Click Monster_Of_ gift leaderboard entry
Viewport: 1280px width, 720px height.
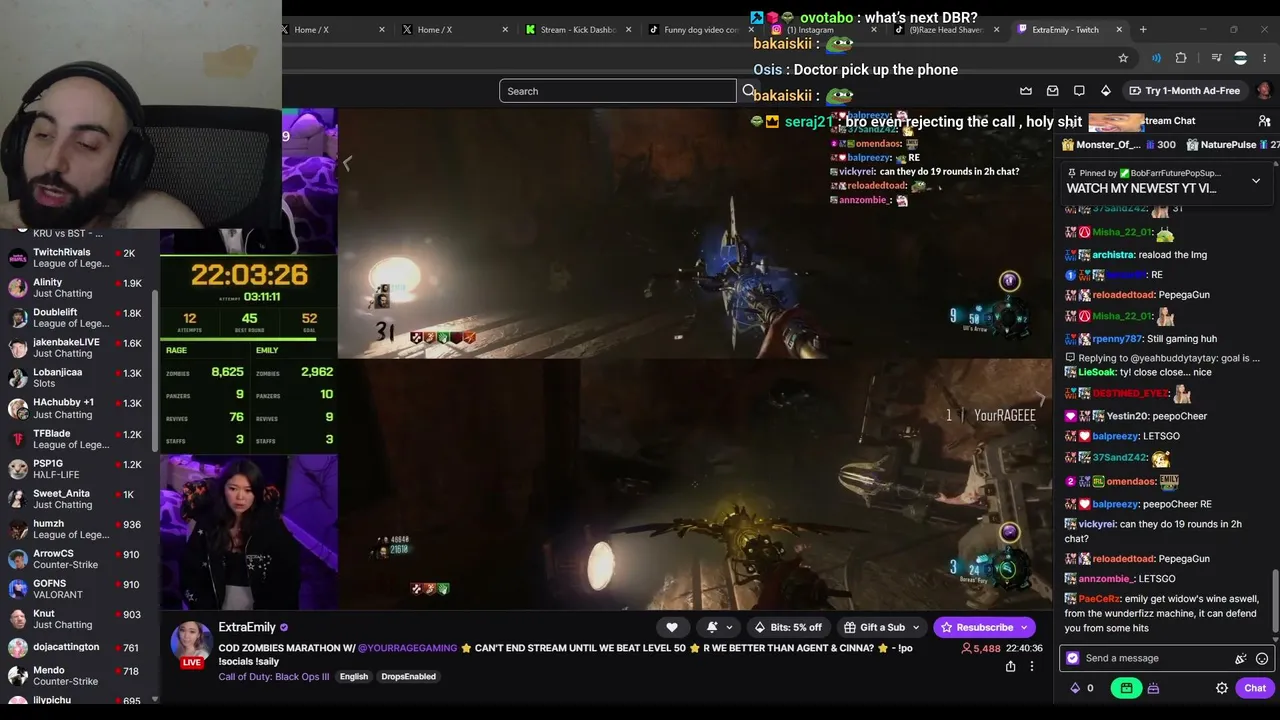pos(1118,145)
